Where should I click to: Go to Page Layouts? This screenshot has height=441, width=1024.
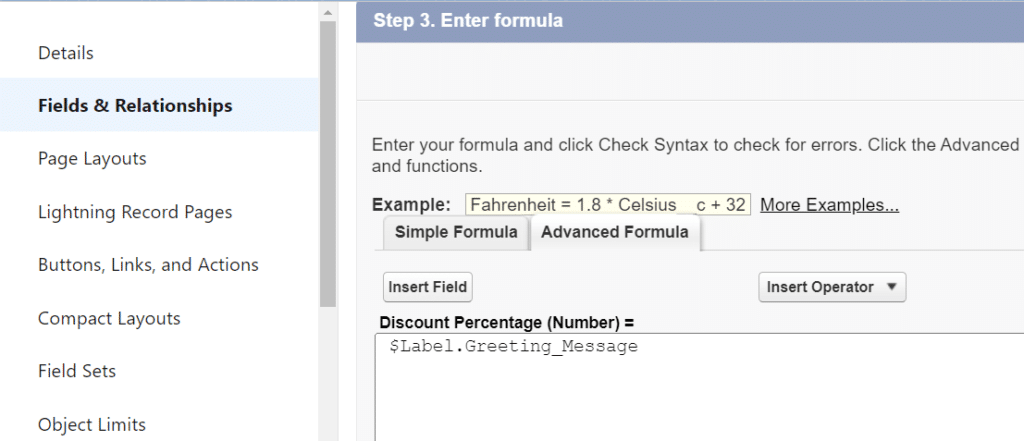[92, 158]
